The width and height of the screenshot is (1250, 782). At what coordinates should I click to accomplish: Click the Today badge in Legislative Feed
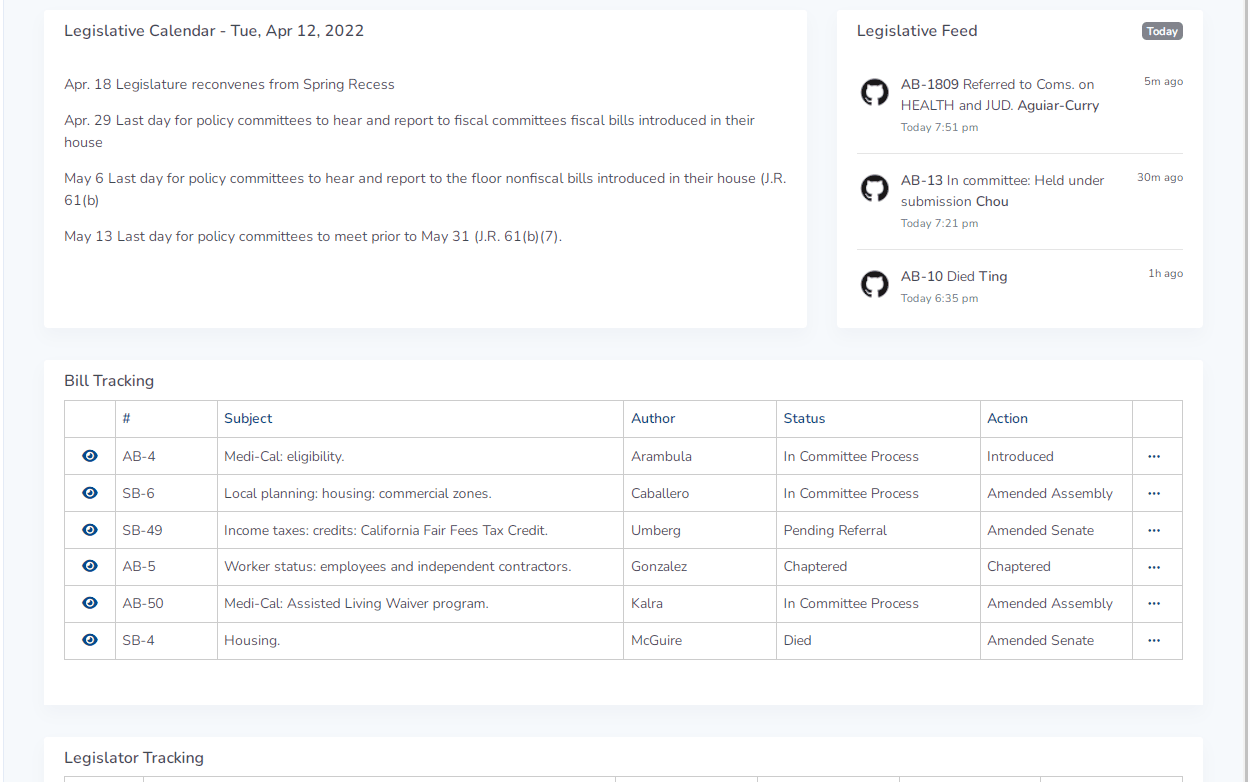pos(1161,31)
